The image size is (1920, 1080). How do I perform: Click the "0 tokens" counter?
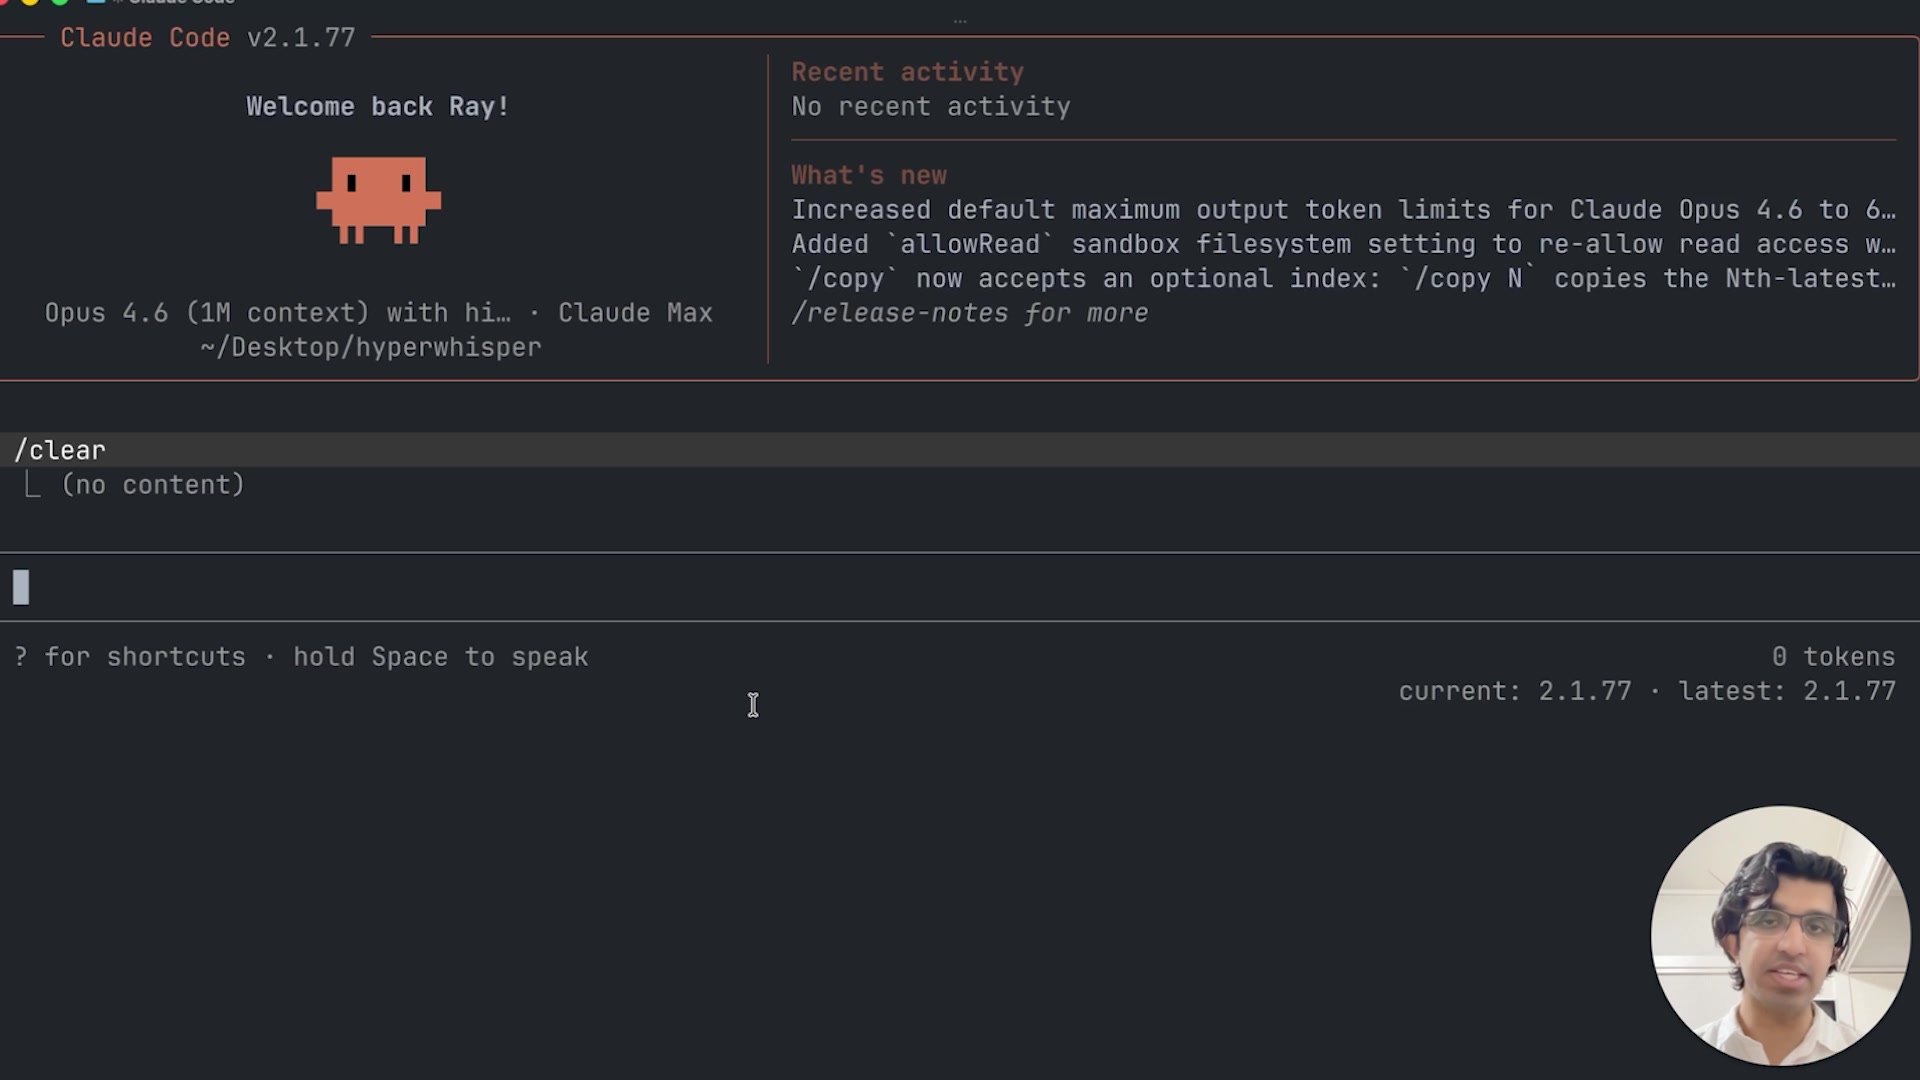(x=1833, y=657)
